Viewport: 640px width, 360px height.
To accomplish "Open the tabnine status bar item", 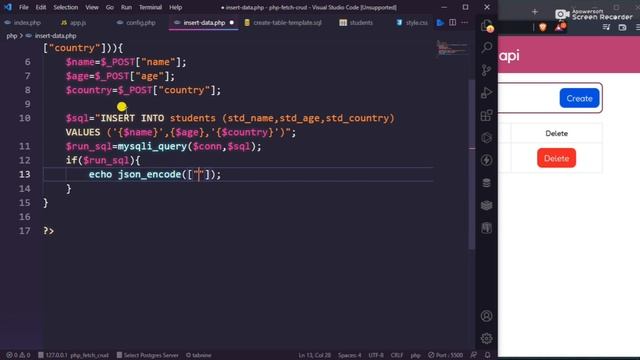I will (x=199, y=355).
